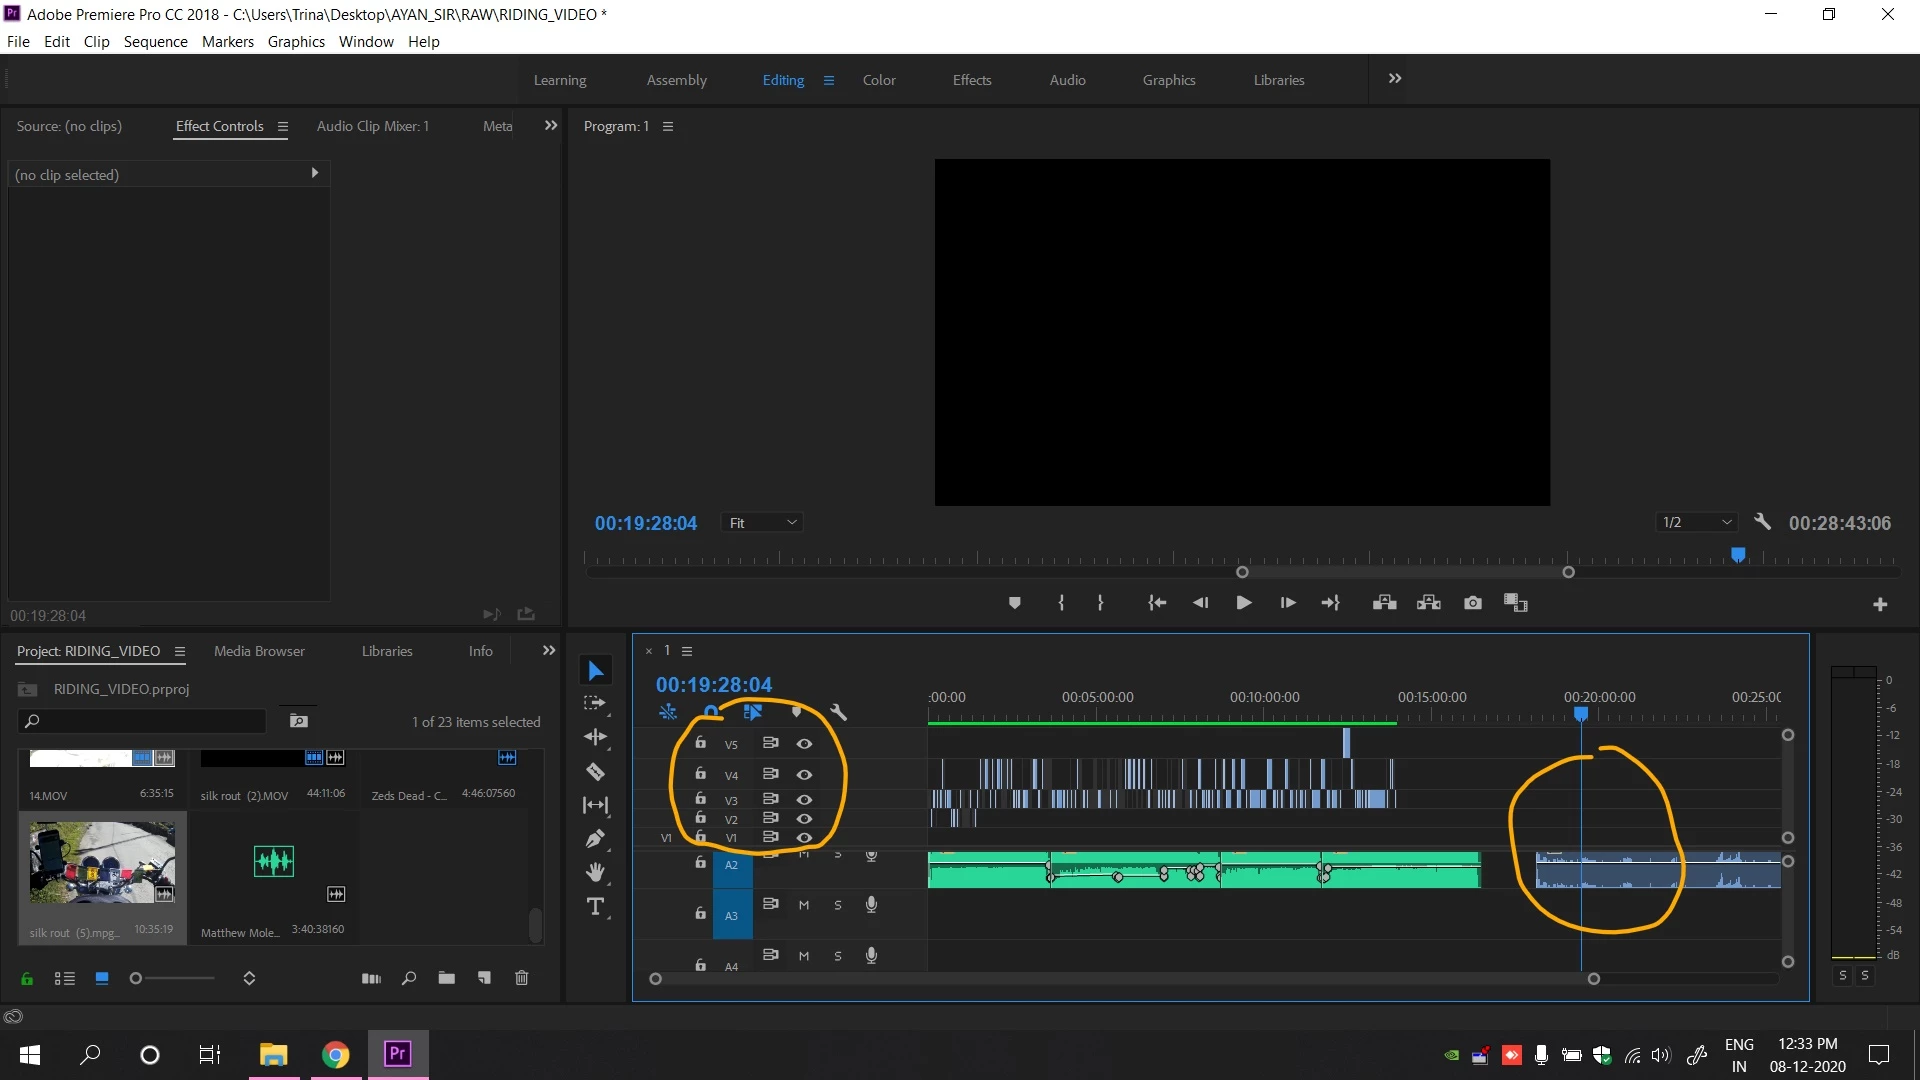Image resolution: width=1920 pixels, height=1080 pixels.
Task: Expand the workspace overflow chevron
Action: point(1395,79)
